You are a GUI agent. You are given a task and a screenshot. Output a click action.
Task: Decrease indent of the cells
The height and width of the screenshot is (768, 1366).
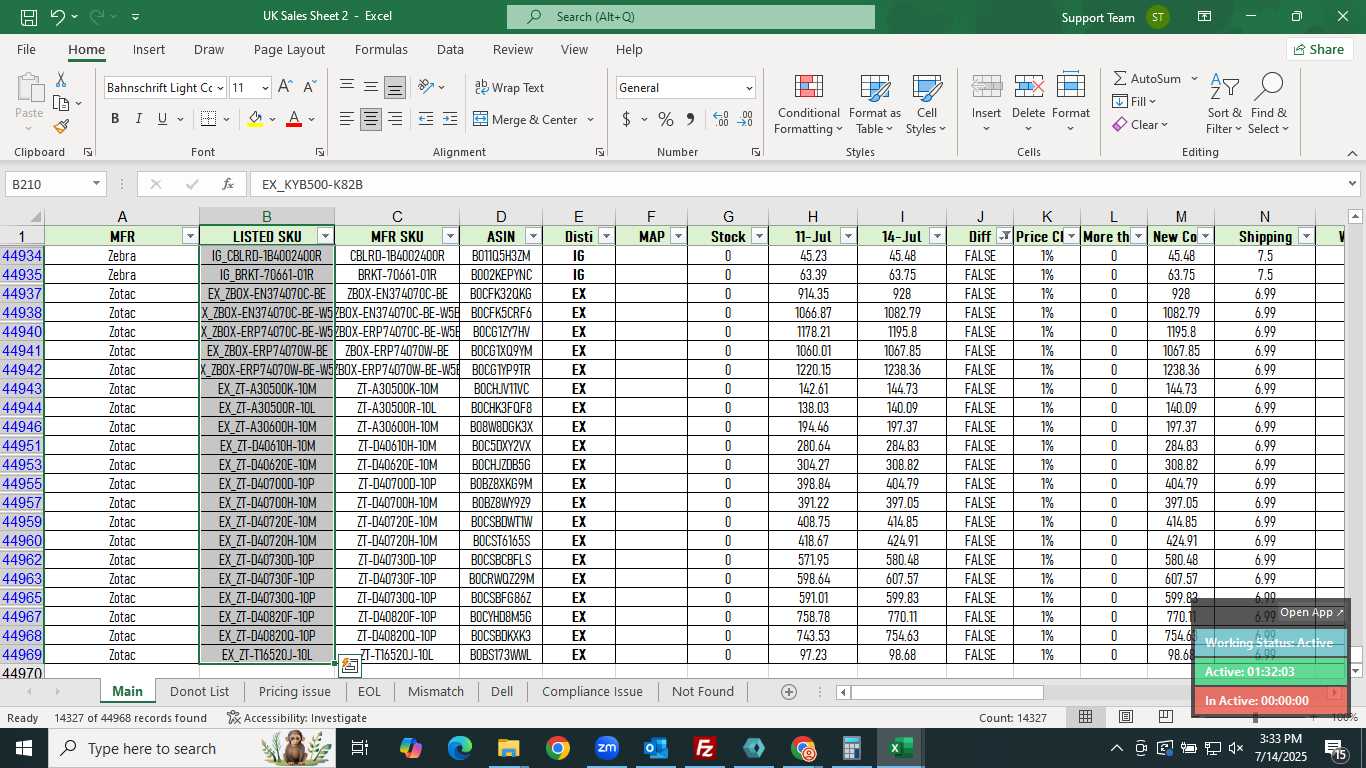pos(426,119)
